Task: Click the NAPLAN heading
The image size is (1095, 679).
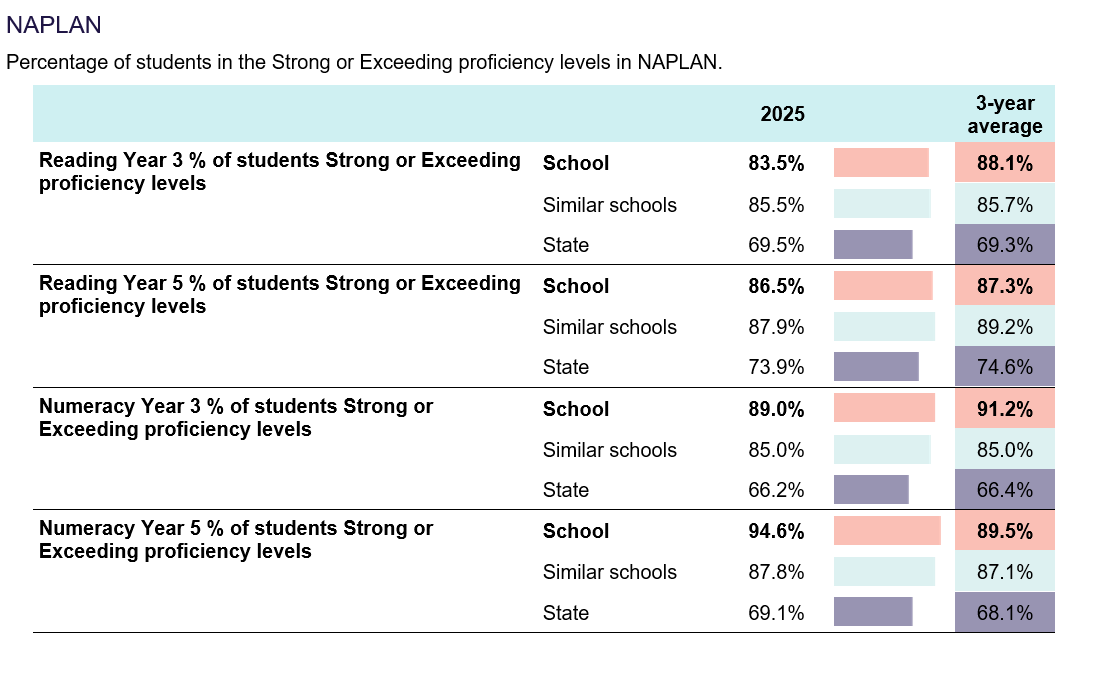Action: (54, 25)
